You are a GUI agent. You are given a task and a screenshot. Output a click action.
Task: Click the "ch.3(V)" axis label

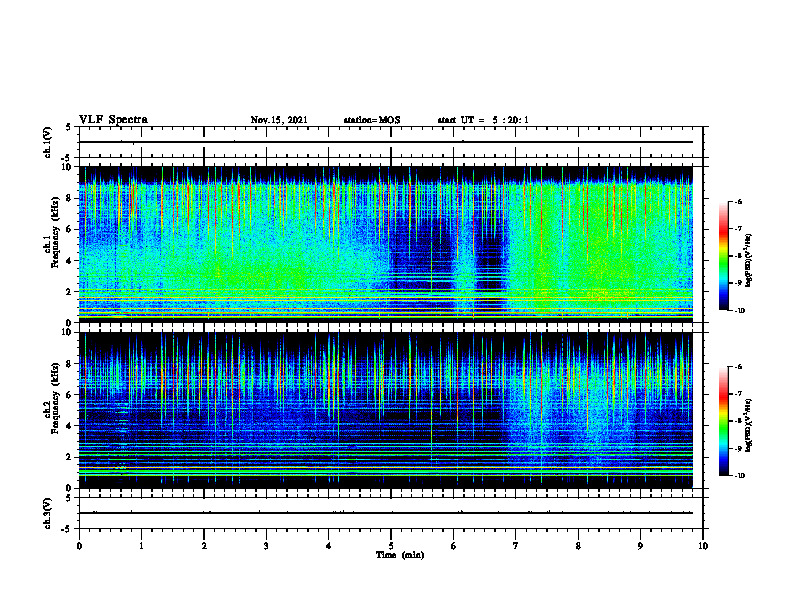point(48,513)
